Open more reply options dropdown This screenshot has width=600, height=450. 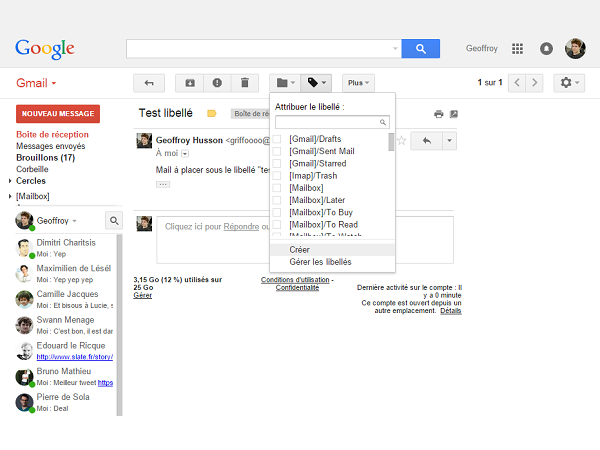pyautogui.click(x=449, y=141)
